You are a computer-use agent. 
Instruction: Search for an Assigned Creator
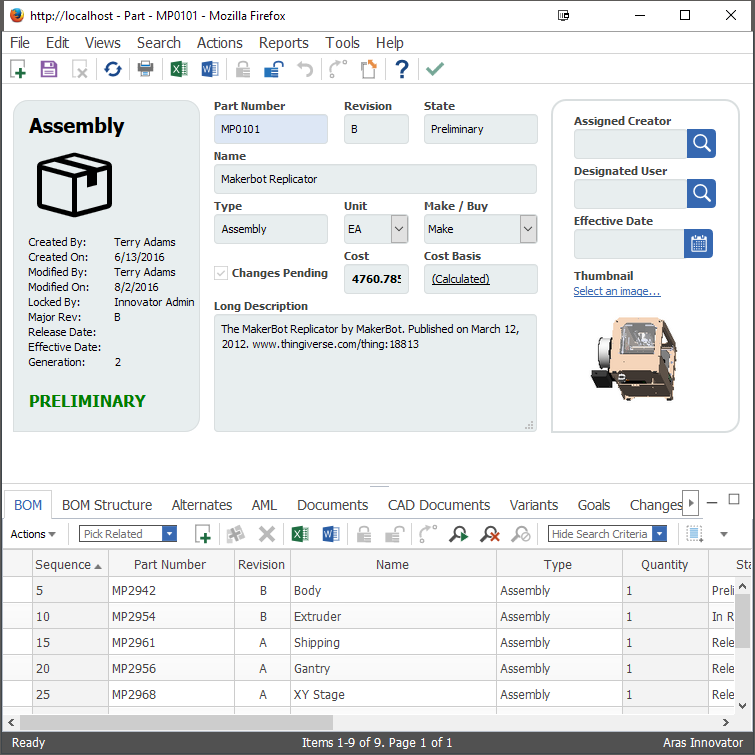(701, 143)
